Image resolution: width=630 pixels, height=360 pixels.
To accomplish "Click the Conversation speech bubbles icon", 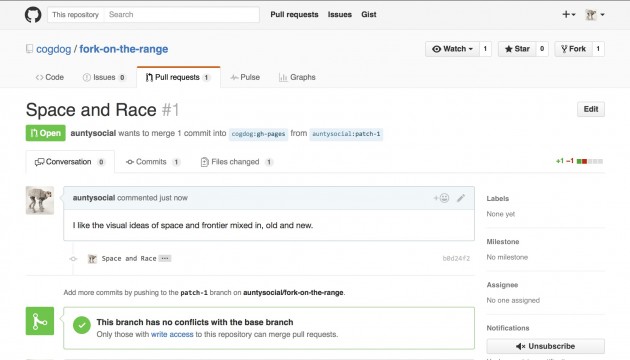I will [x=39, y=162].
